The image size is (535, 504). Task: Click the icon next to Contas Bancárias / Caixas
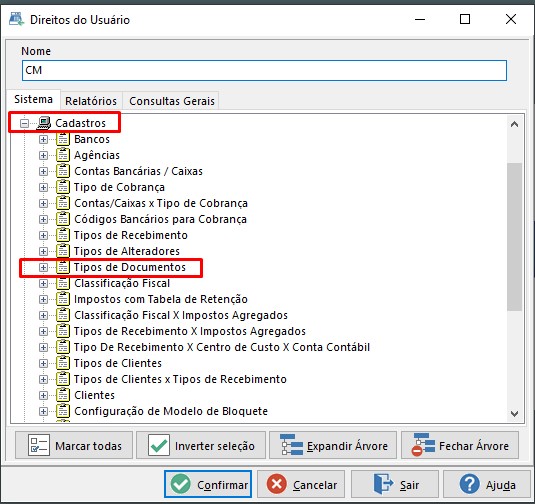tap(63, 171)
